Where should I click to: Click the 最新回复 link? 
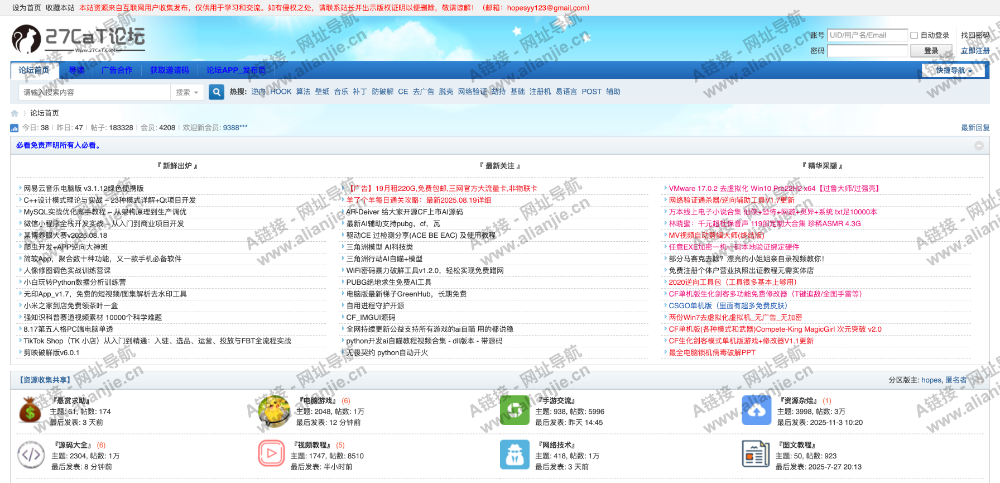(x=975, y=128)
